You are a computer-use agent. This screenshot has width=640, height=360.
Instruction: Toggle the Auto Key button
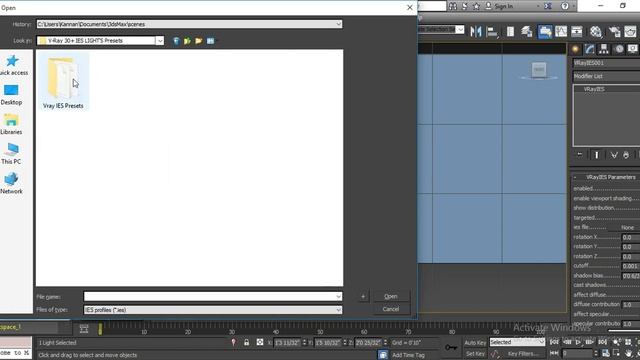click(475, 342)
